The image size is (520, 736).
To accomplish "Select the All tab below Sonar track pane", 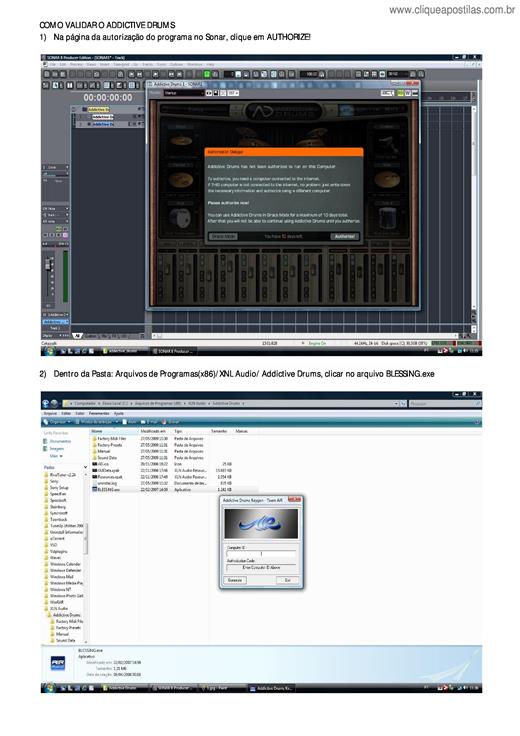I will [78, 336].
